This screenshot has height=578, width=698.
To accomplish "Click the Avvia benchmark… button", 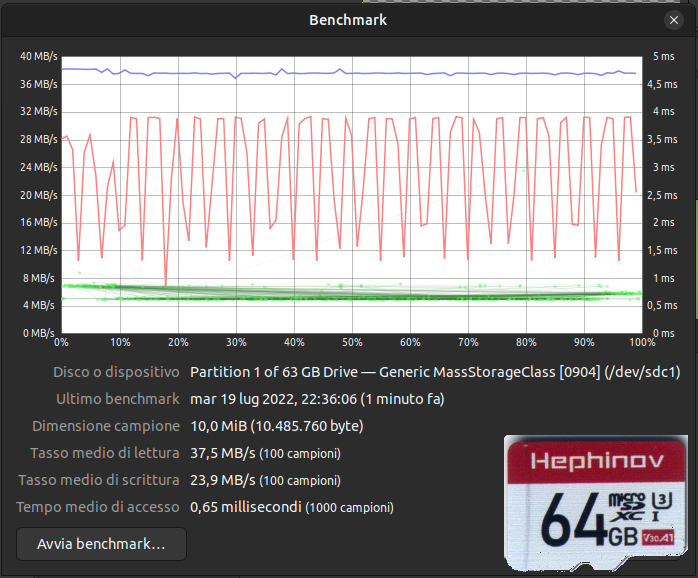I will [101, 544].
